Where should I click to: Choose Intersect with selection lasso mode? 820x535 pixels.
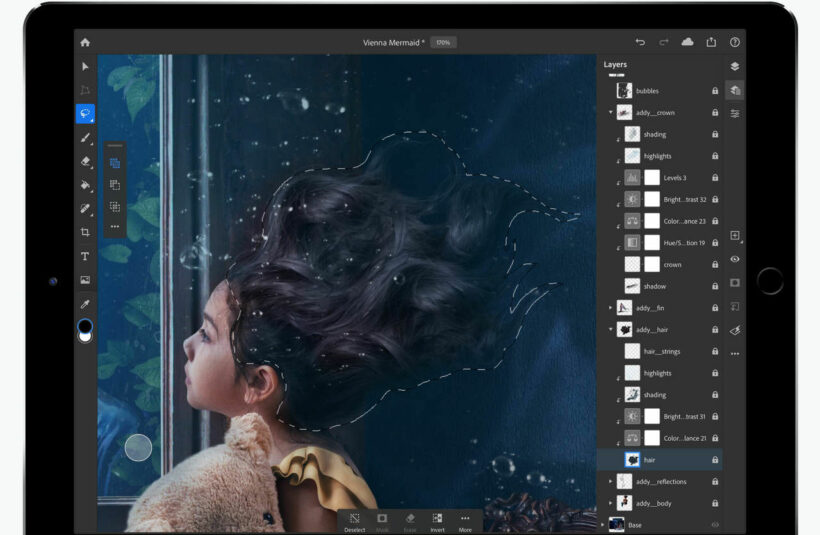115,207
